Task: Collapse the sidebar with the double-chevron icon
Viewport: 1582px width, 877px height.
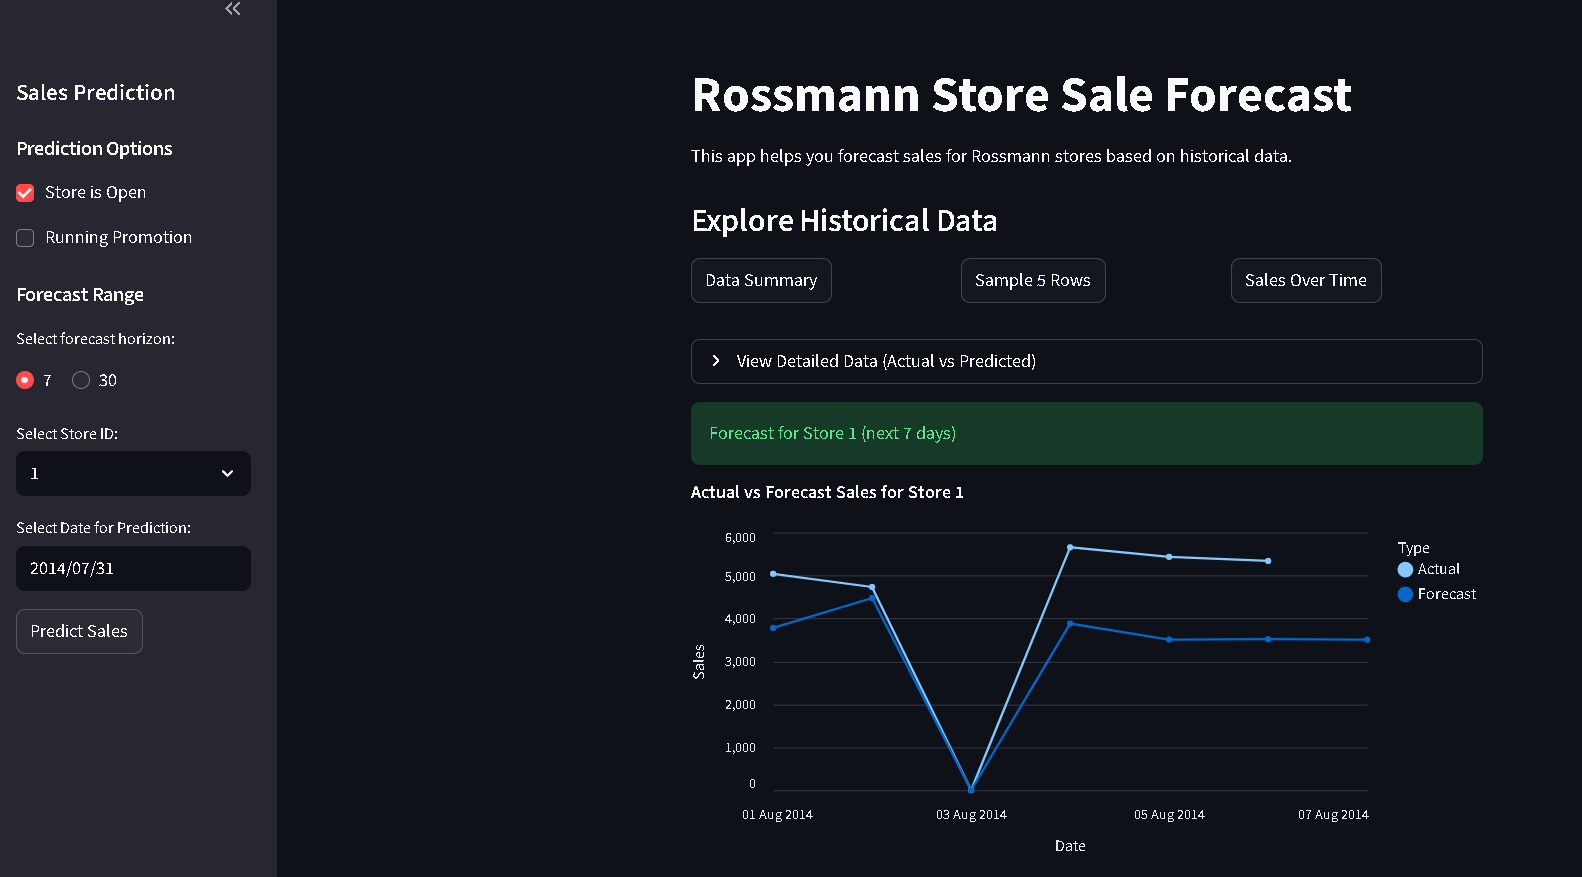Action: coord(233,9)
